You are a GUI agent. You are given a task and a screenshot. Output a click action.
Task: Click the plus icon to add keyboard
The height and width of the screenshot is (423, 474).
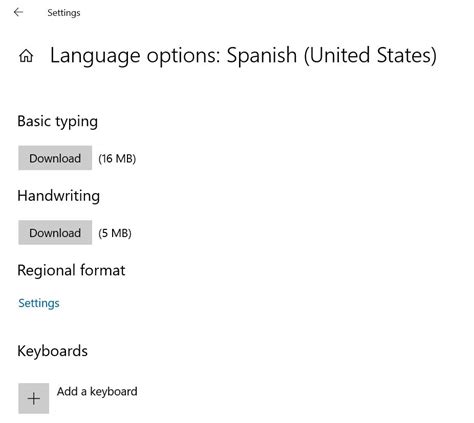click(x=34, y=398)
